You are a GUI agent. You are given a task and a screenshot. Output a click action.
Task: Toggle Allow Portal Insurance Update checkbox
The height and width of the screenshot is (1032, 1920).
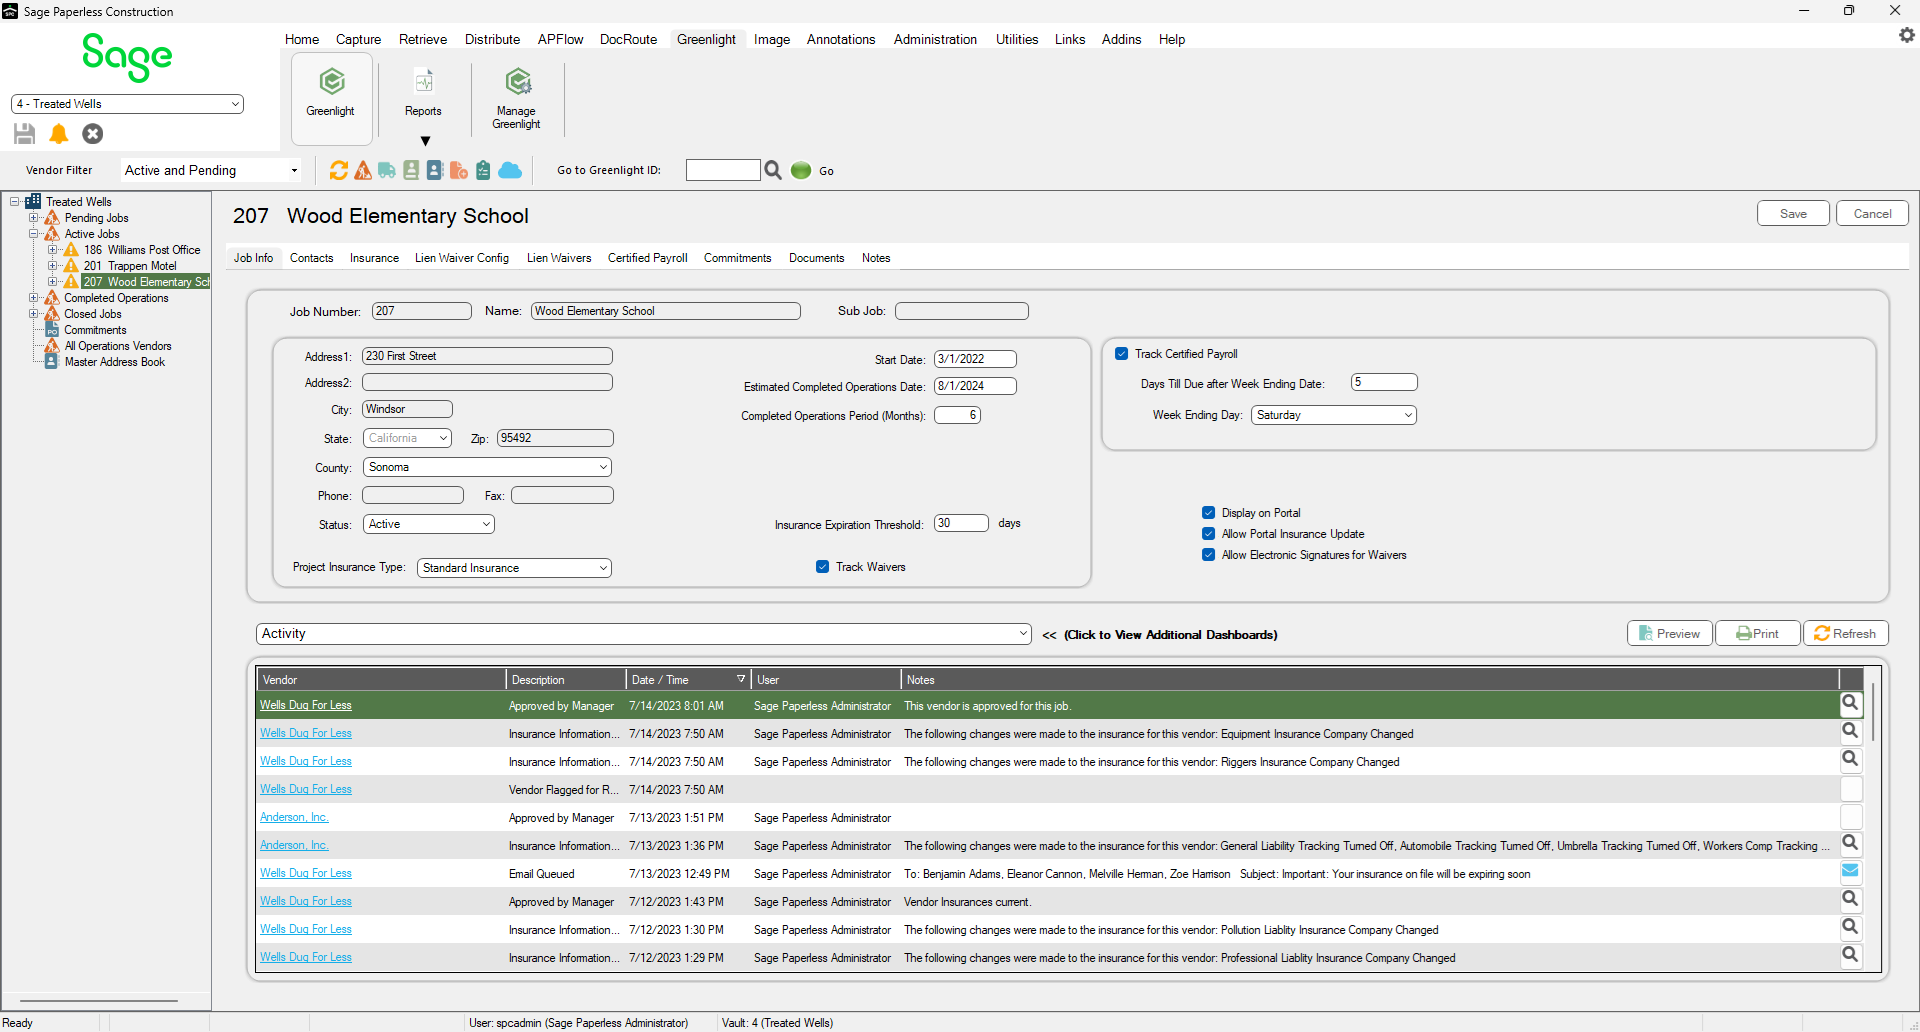point(1208,534)
